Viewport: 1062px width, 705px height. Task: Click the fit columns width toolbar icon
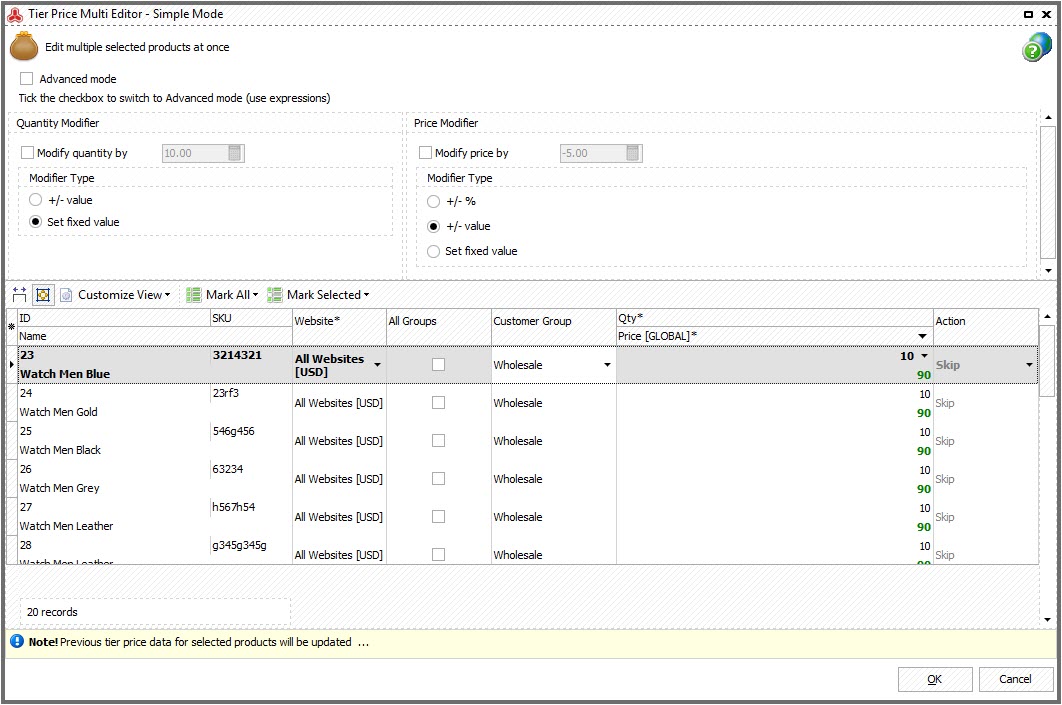coord(20,295)
